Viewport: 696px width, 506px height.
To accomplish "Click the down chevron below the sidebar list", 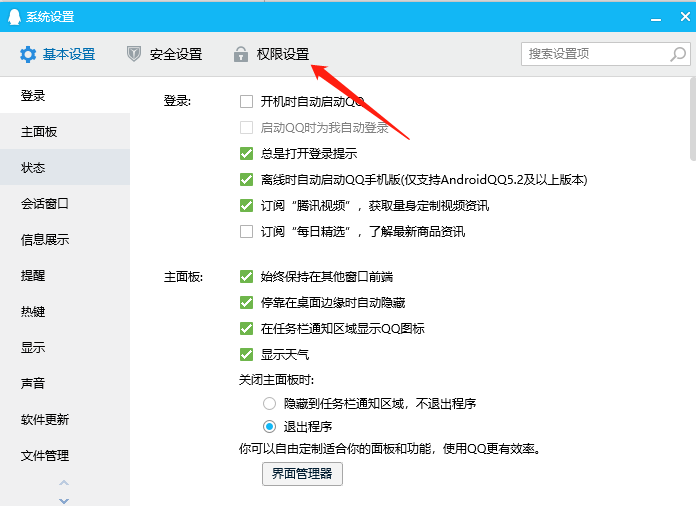I will [x=64, y=500].
